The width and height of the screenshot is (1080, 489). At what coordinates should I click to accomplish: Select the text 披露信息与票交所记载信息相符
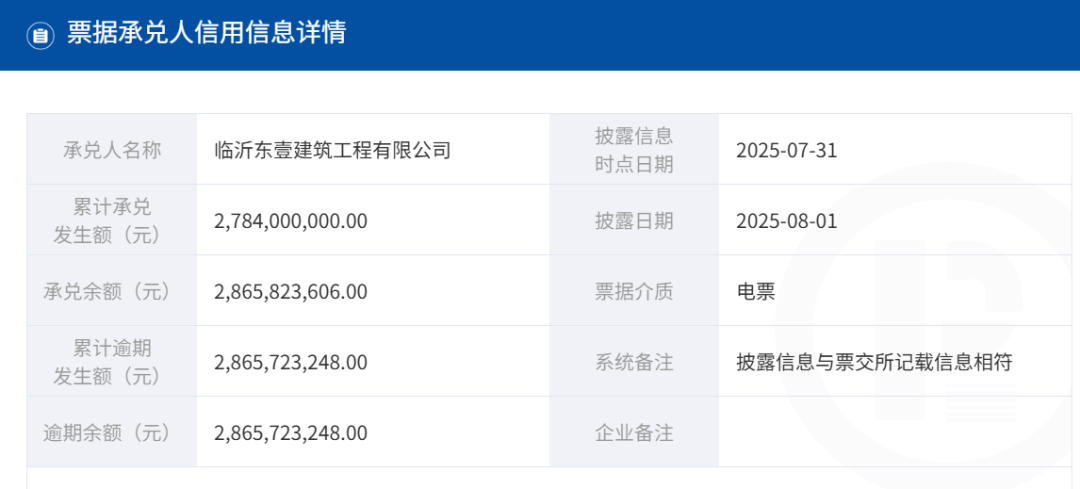pyautogui.click(x=874, y=363)
